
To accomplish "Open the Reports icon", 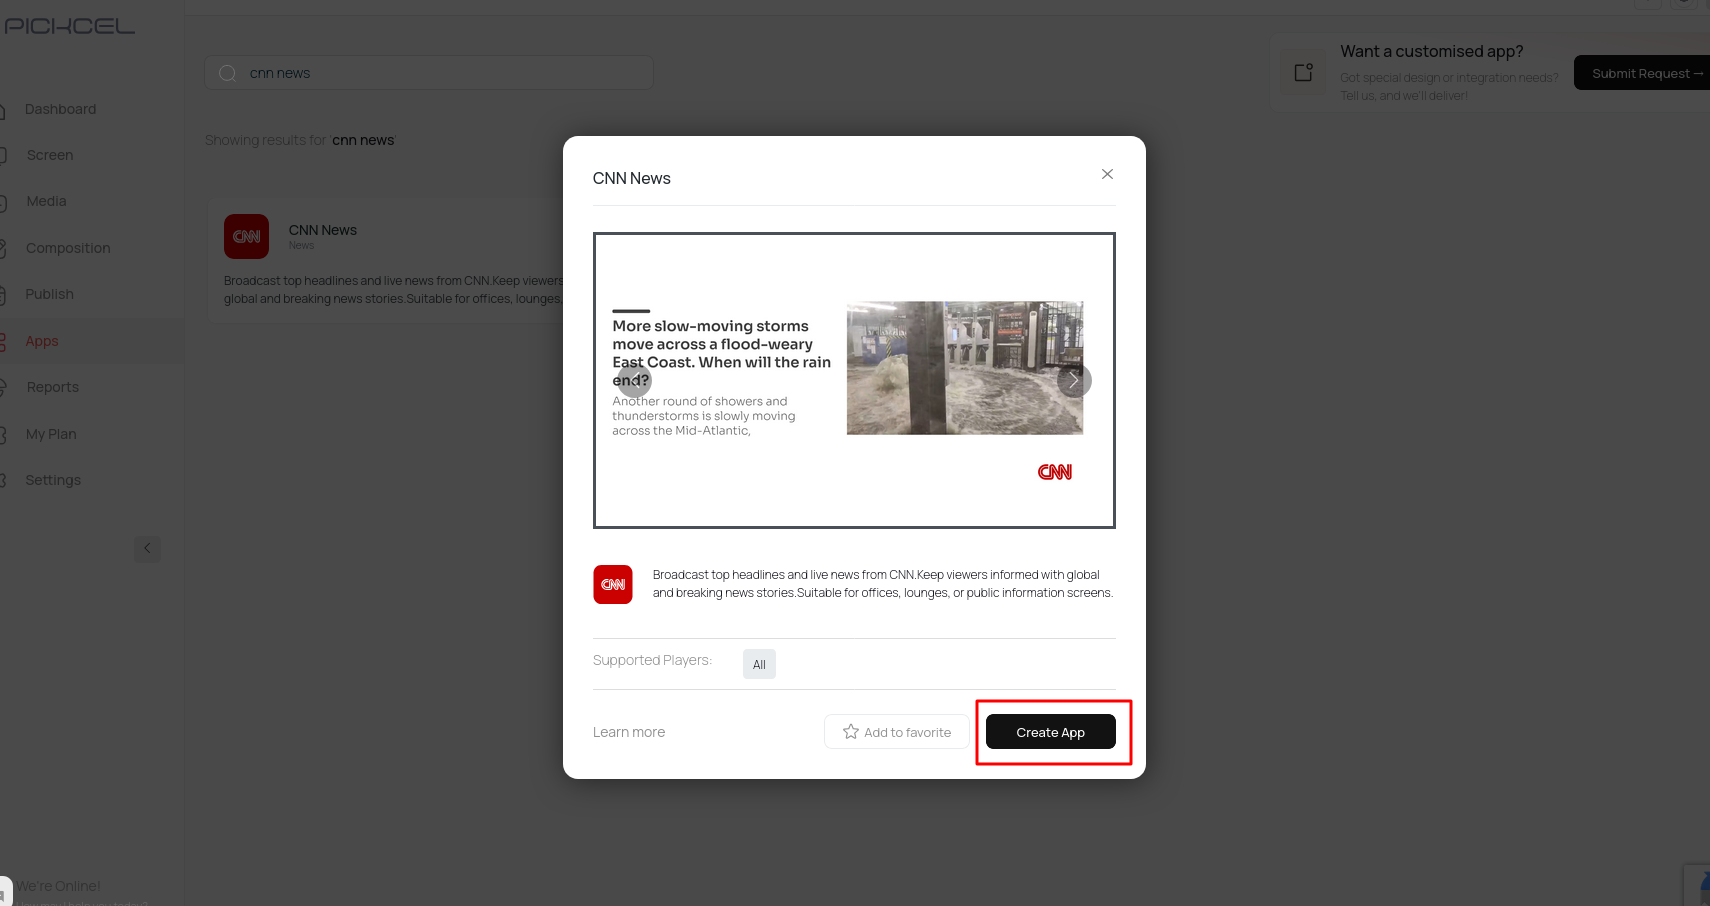I will pos(4,386).
